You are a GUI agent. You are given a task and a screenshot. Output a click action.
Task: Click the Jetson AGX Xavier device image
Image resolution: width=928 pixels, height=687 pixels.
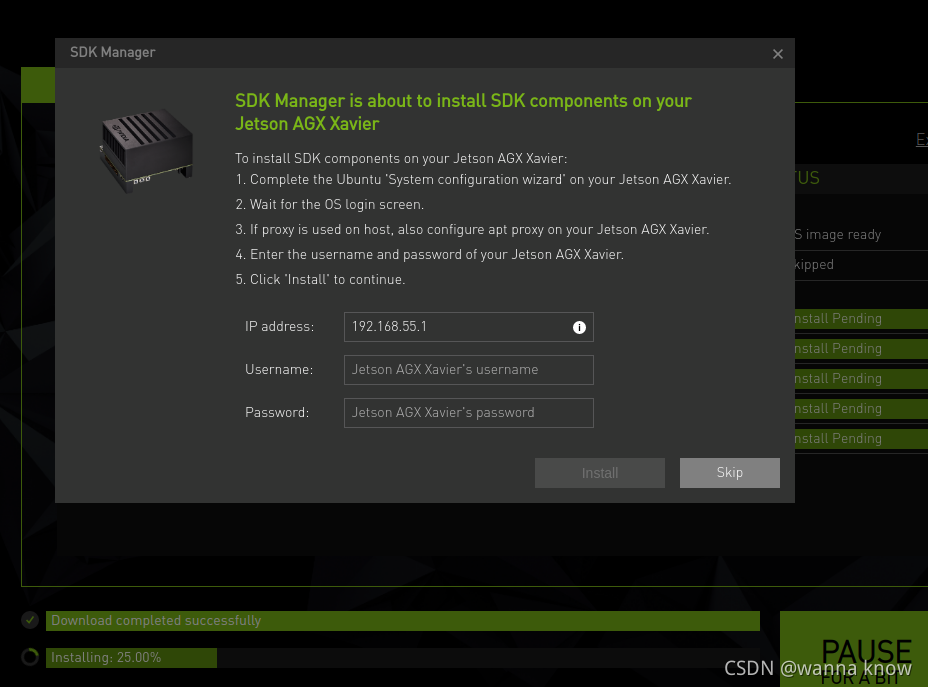point(146,150)
